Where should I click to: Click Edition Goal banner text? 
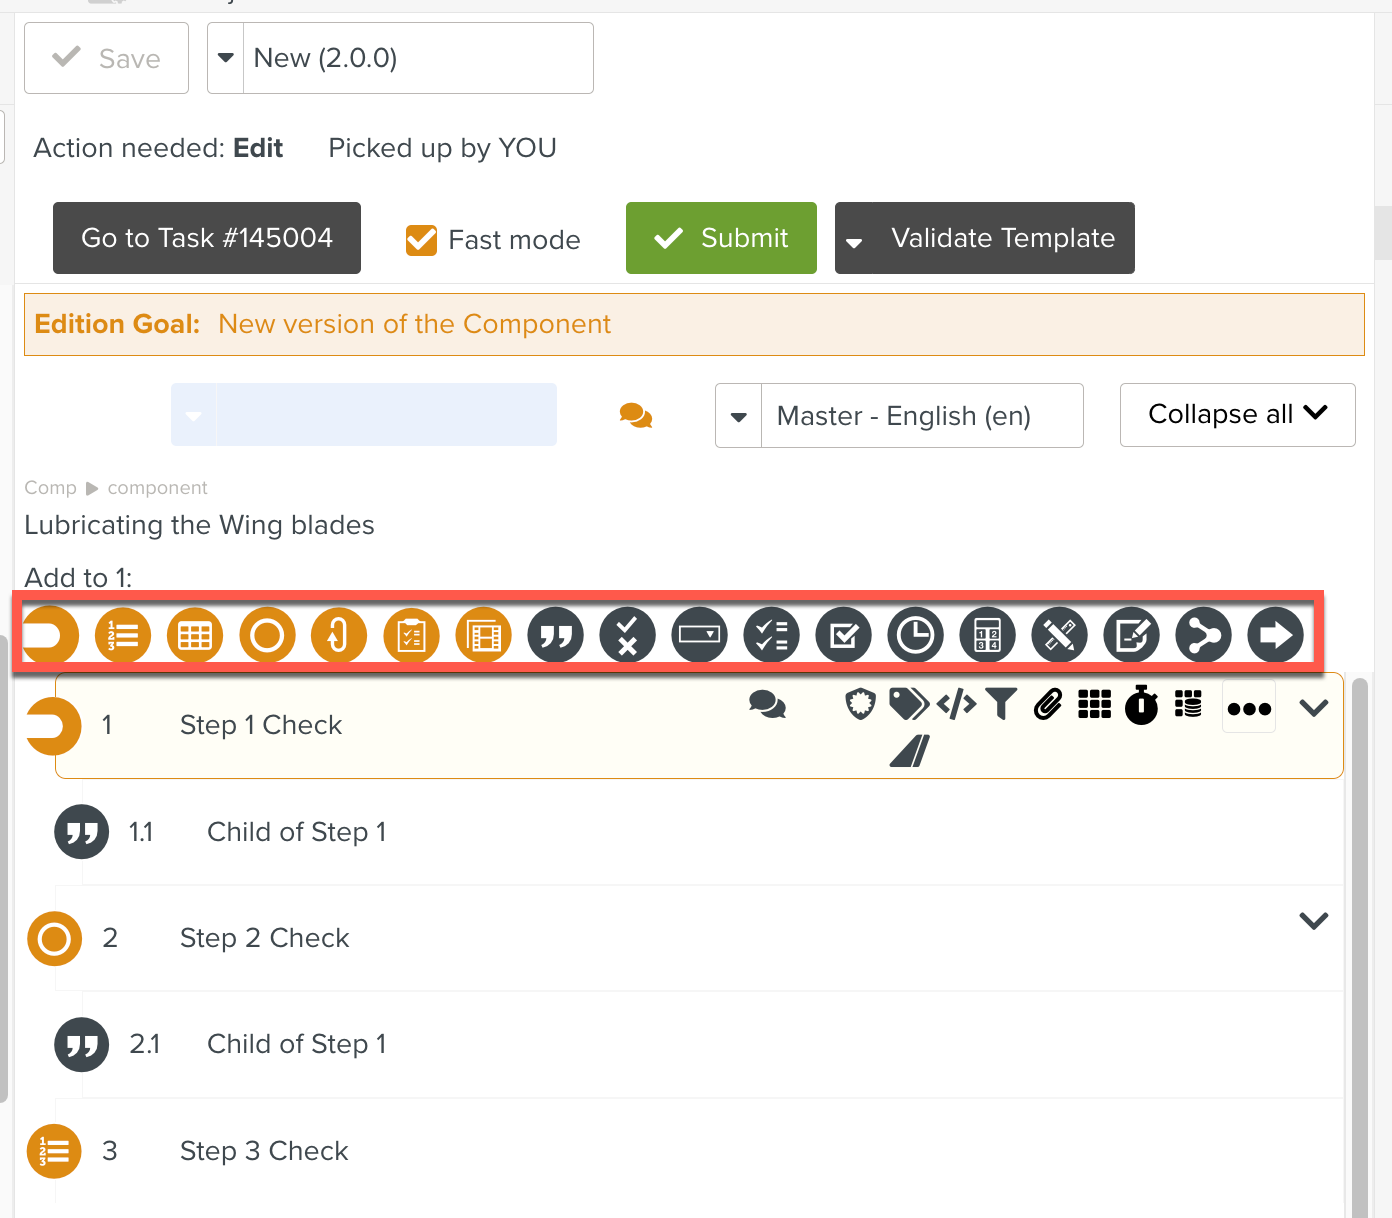322,324
